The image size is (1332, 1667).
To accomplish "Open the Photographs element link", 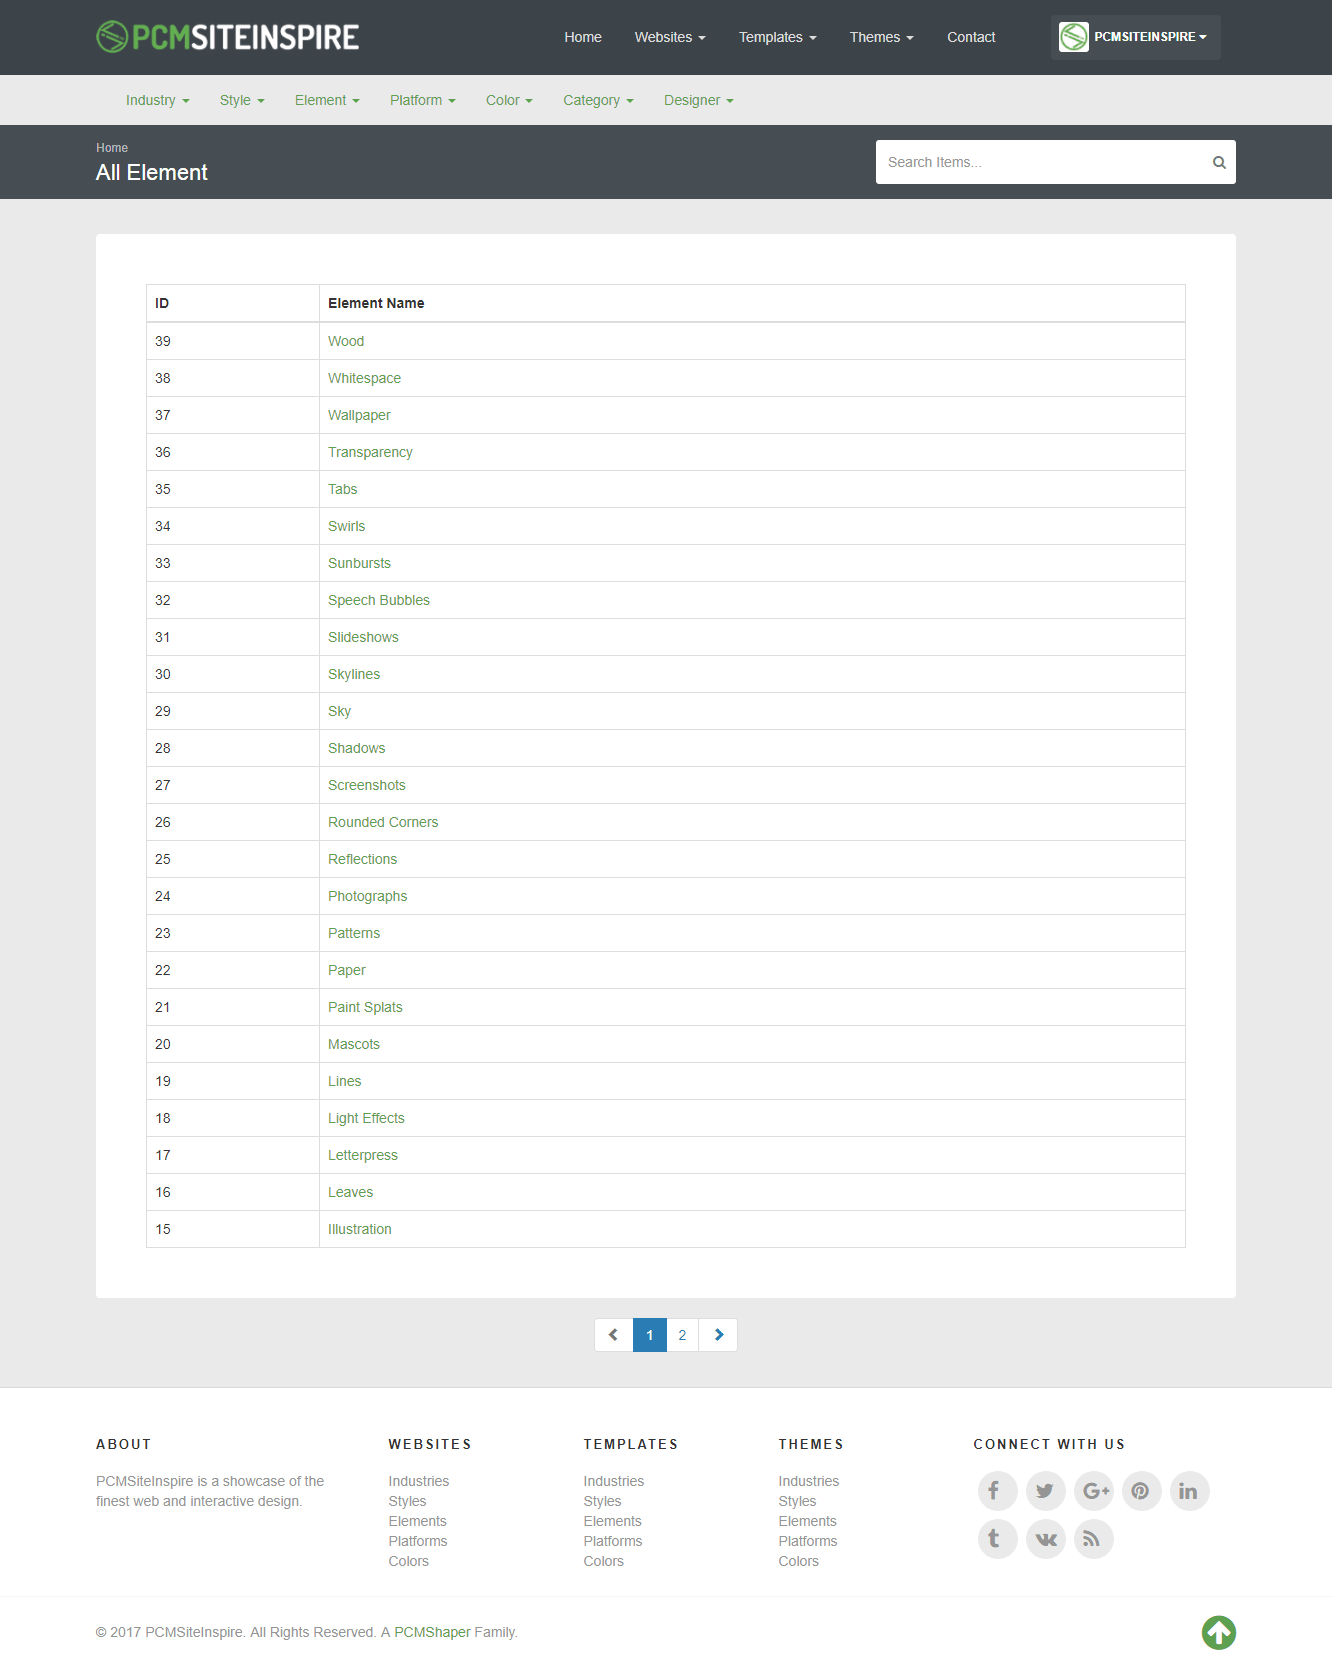I will 367,896.
